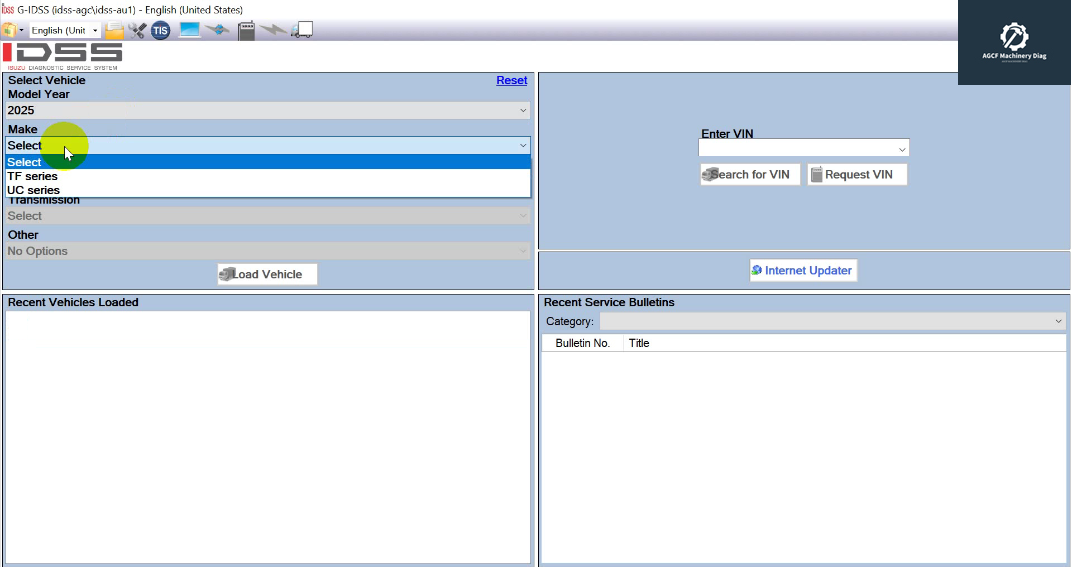The height and width of the screenshot is (567, 1071).
Task: Click the handheld scan device icon
Action: pos(247,30)
